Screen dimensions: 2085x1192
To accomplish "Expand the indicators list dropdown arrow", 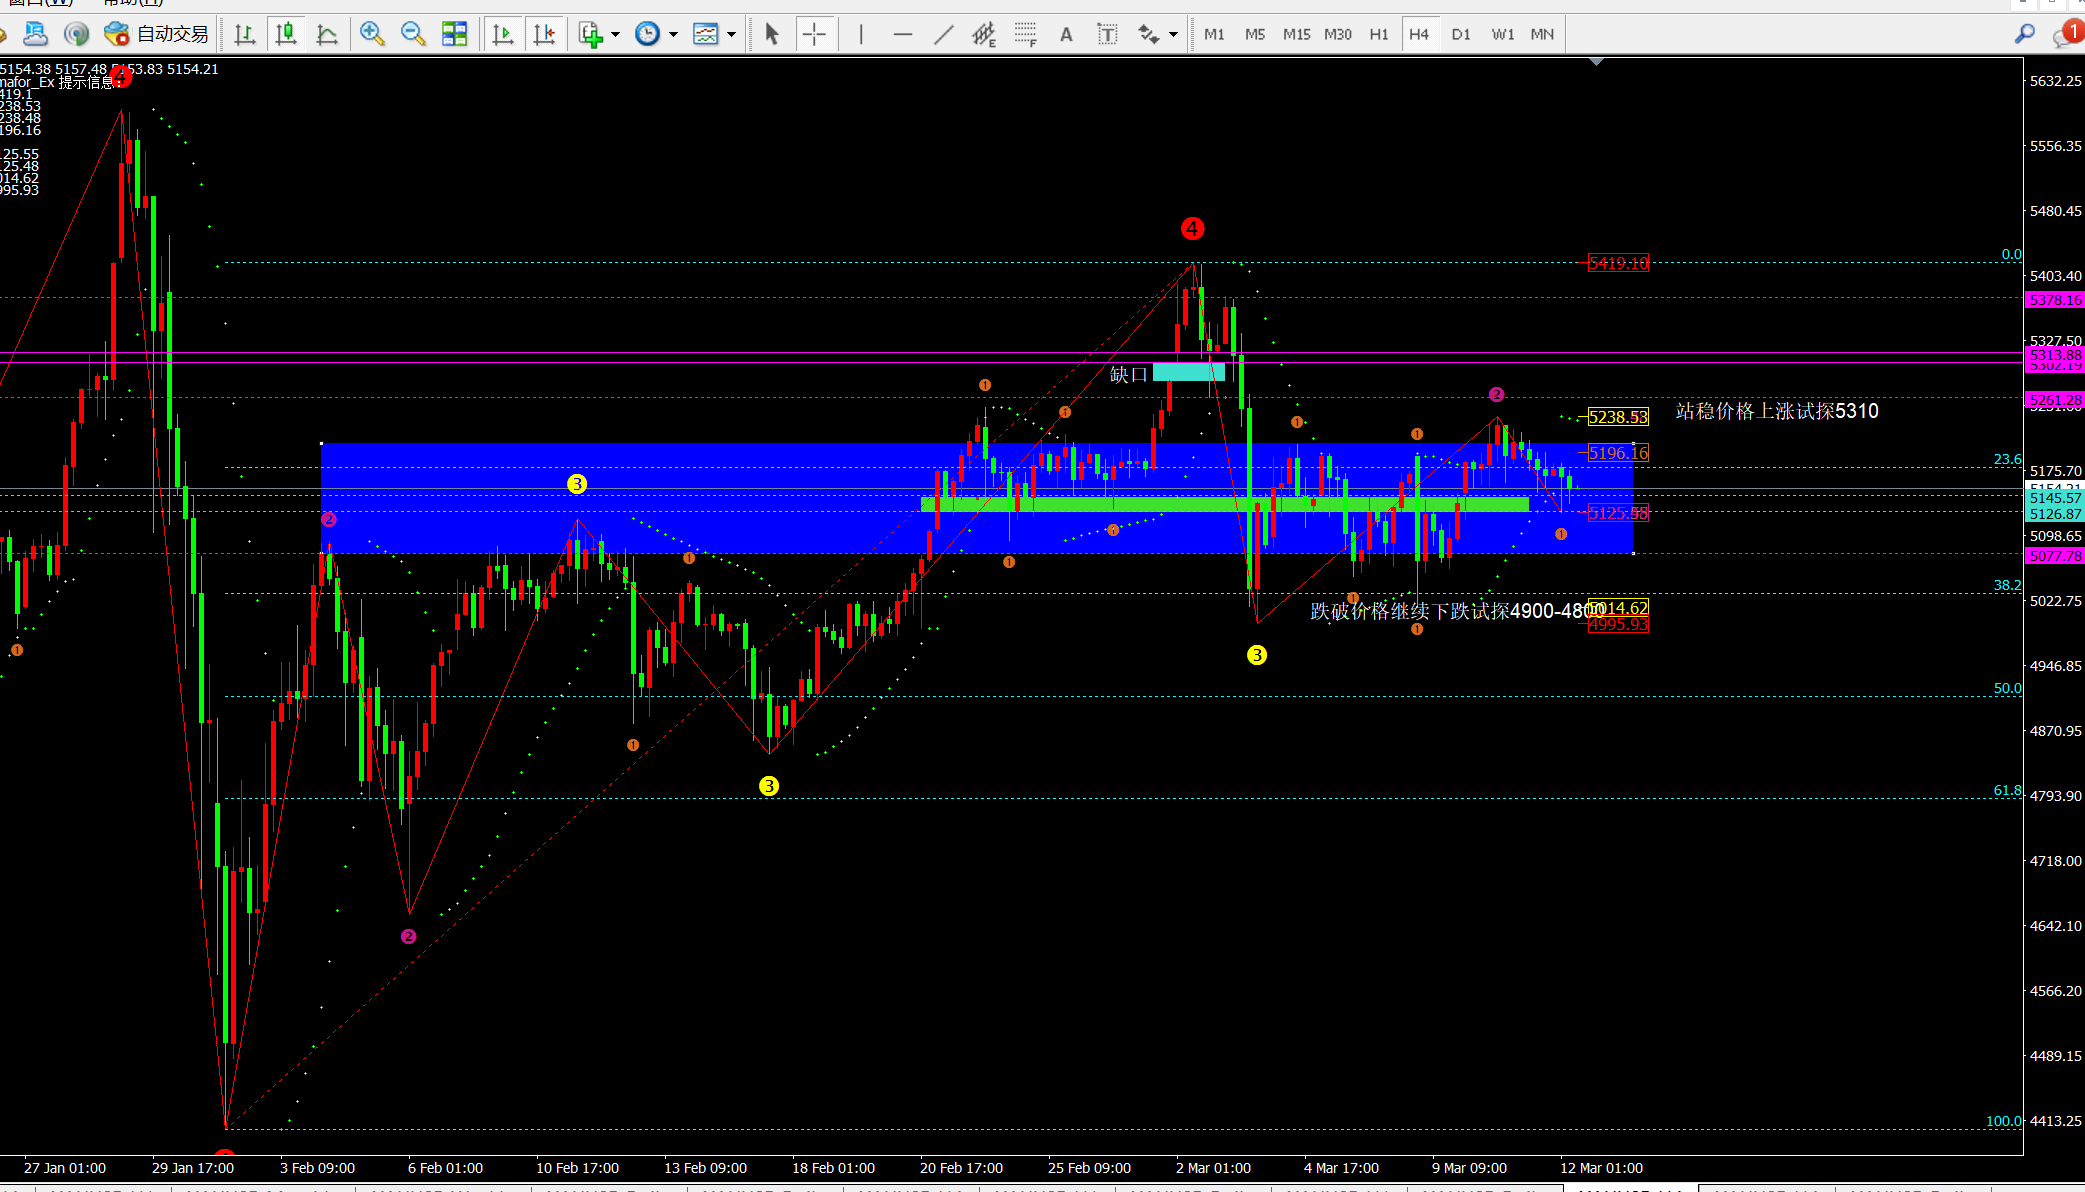I will [x=615, y=34].
